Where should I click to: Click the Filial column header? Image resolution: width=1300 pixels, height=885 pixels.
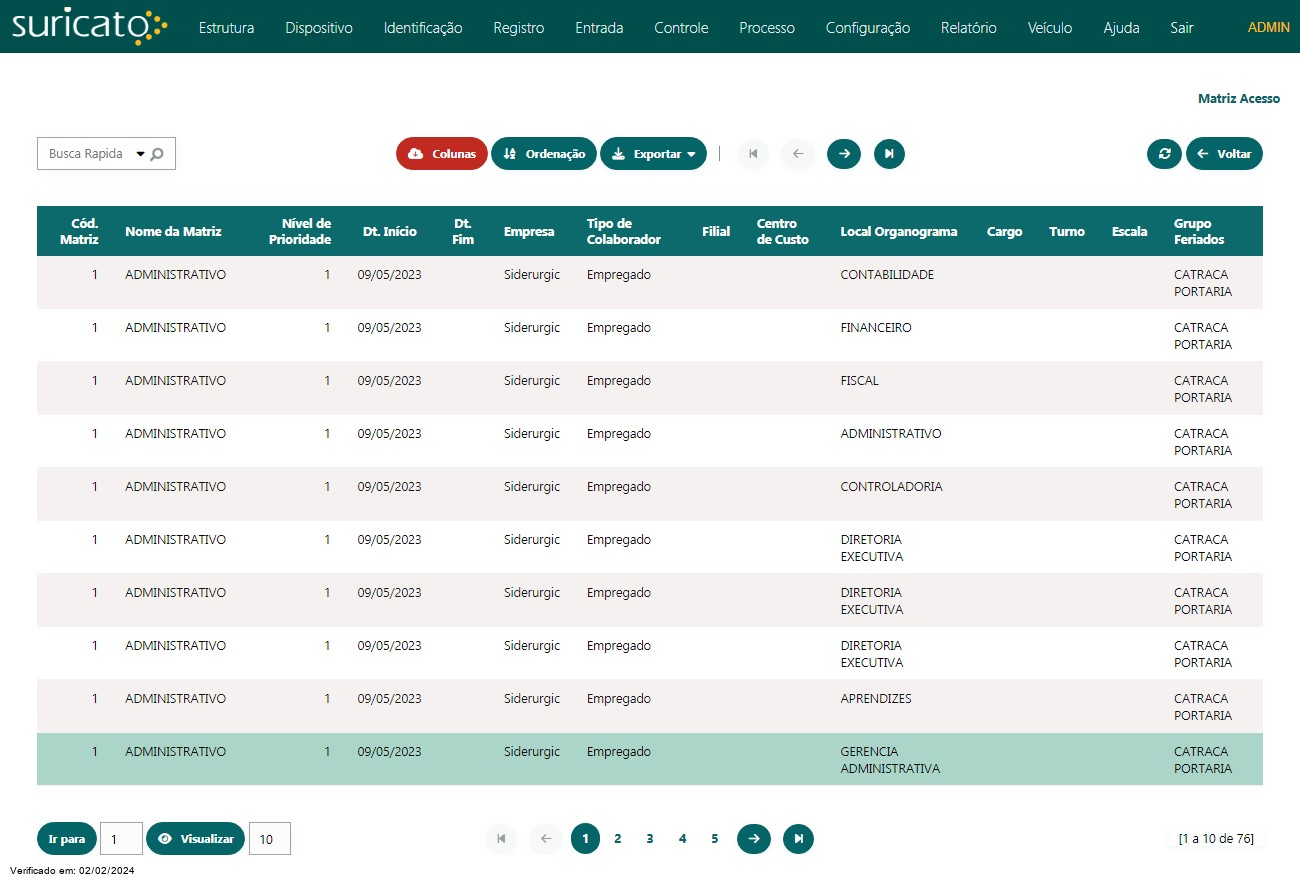tap(716, 231)
